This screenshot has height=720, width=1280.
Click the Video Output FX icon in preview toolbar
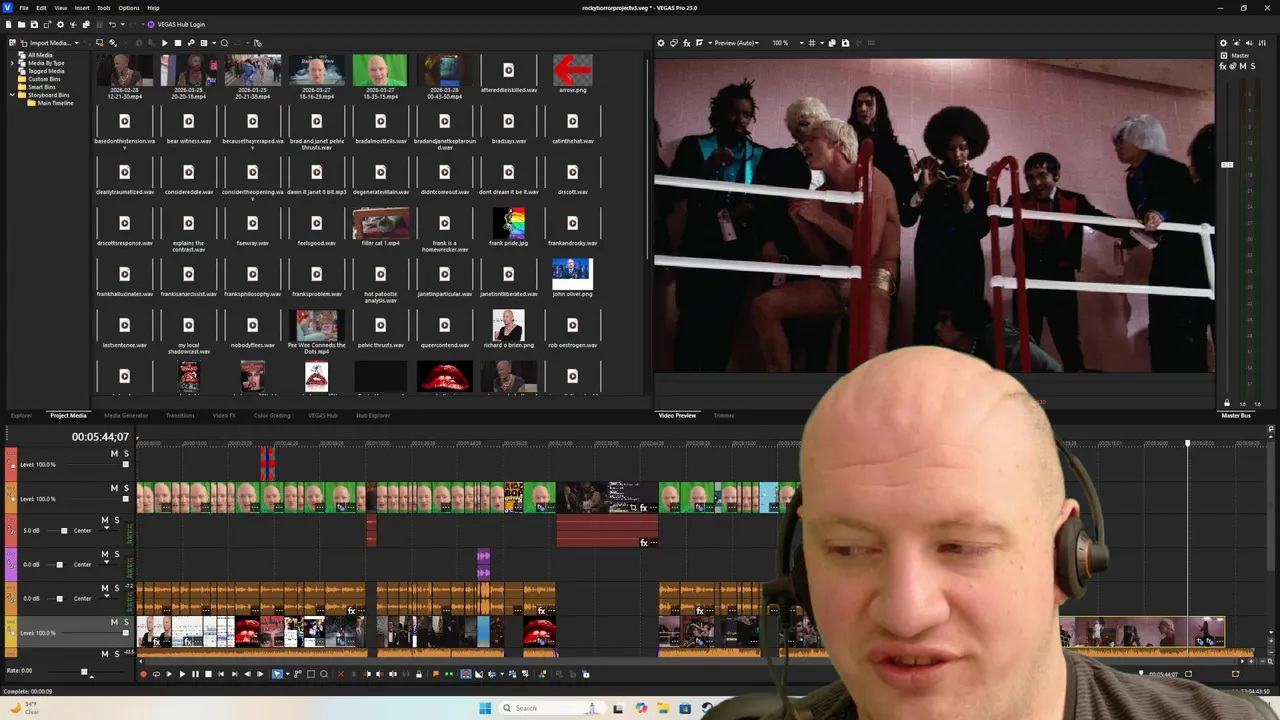point(686,43)
